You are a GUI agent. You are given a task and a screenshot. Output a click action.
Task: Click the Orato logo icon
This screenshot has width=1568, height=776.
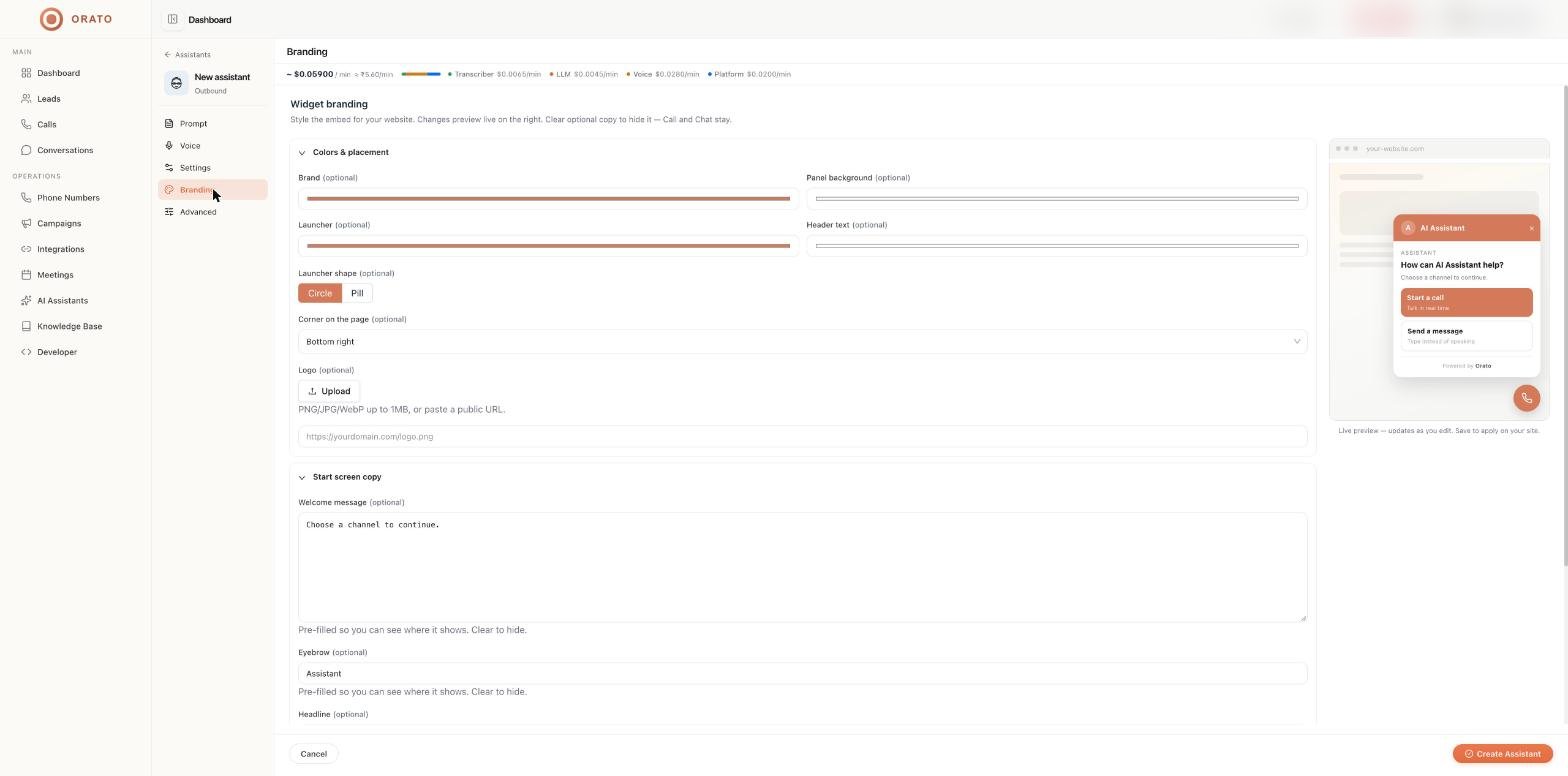[x=51, y=19]
